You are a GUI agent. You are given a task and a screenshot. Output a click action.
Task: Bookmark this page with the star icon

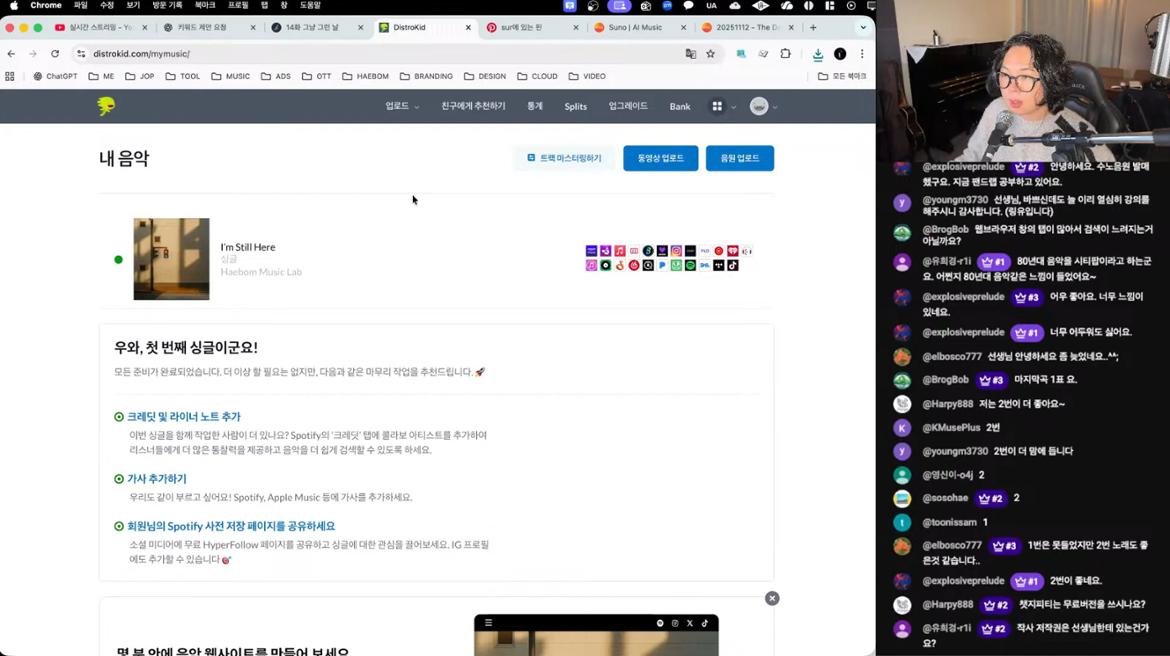(x=711, y=54)
